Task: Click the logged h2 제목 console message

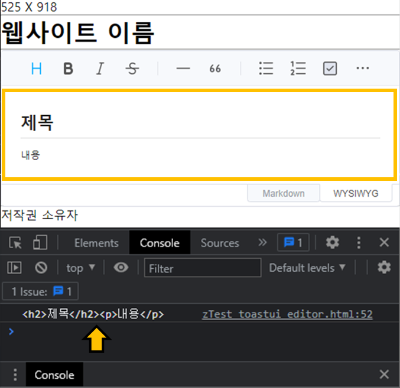Action: pyautogui.click(x=93, y=314)
